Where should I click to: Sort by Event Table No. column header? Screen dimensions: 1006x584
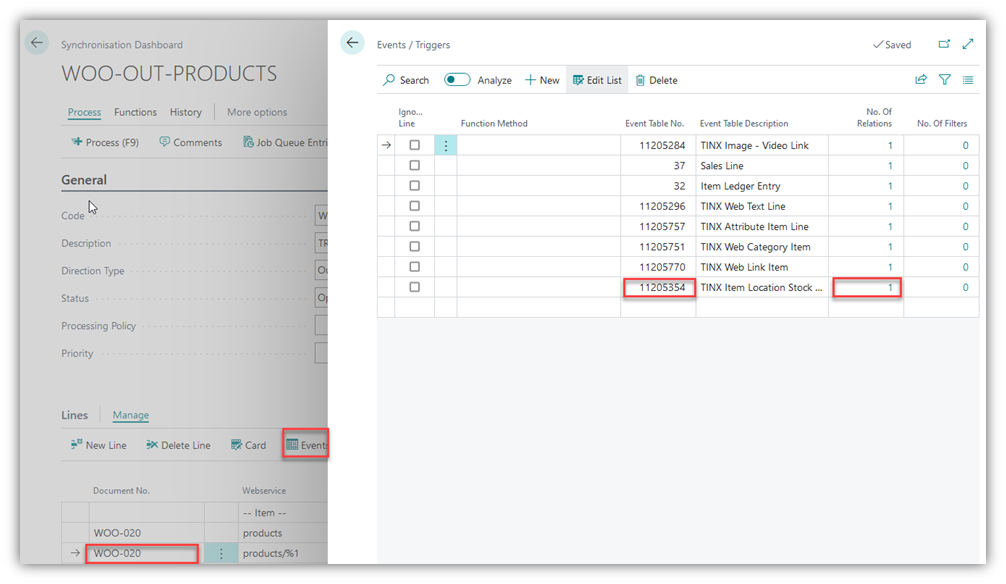[x=654, y=123]
